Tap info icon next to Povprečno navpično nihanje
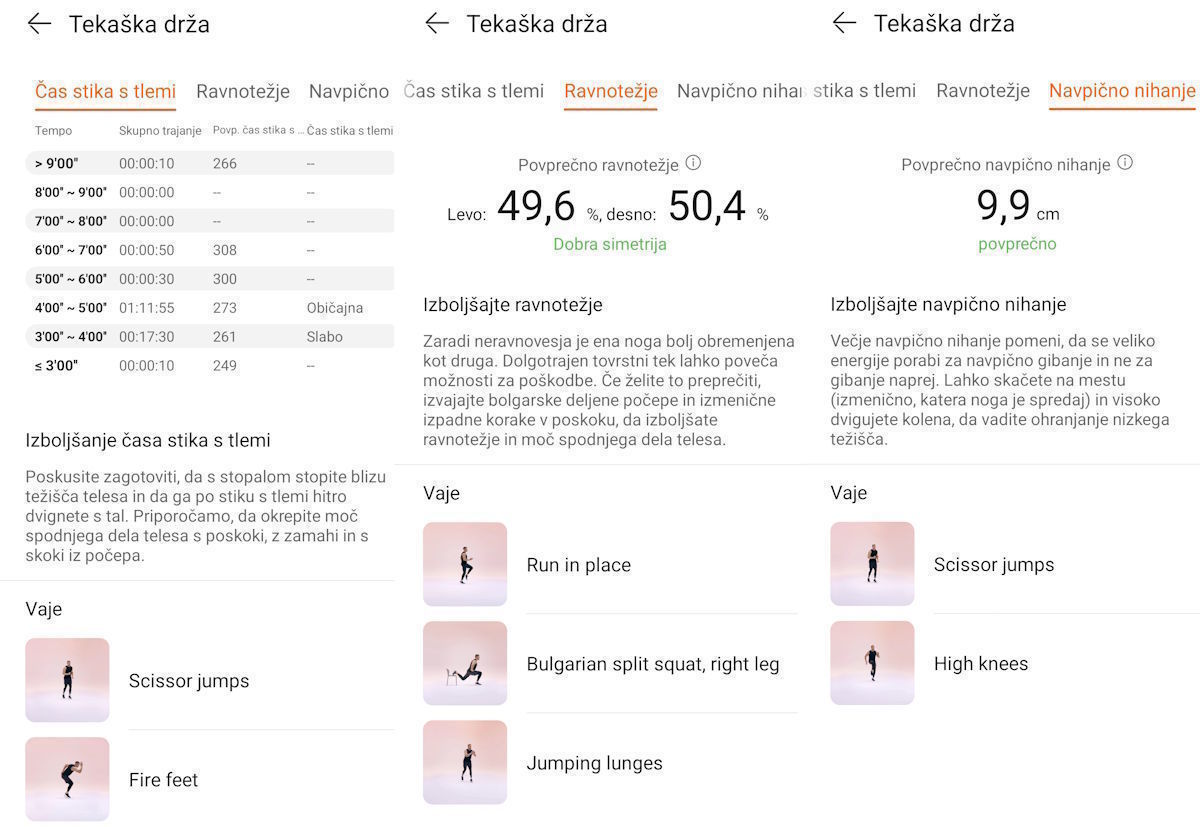 1125,163
